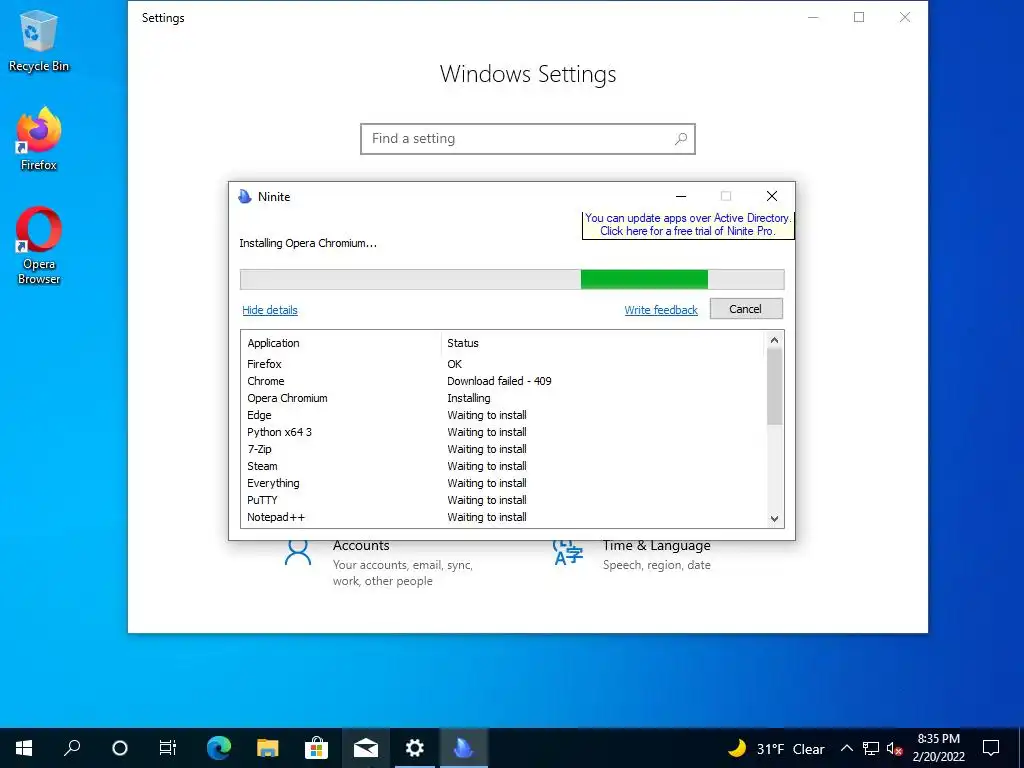Open Microsoft Store from taskbar
The width and height of the screenshot is (1024, 768).
click(316, 748)
